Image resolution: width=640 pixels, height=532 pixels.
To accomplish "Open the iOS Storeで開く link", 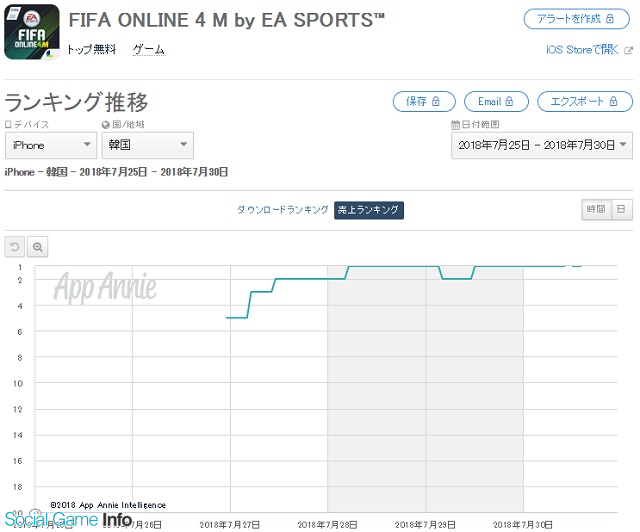I will point(584,49).
